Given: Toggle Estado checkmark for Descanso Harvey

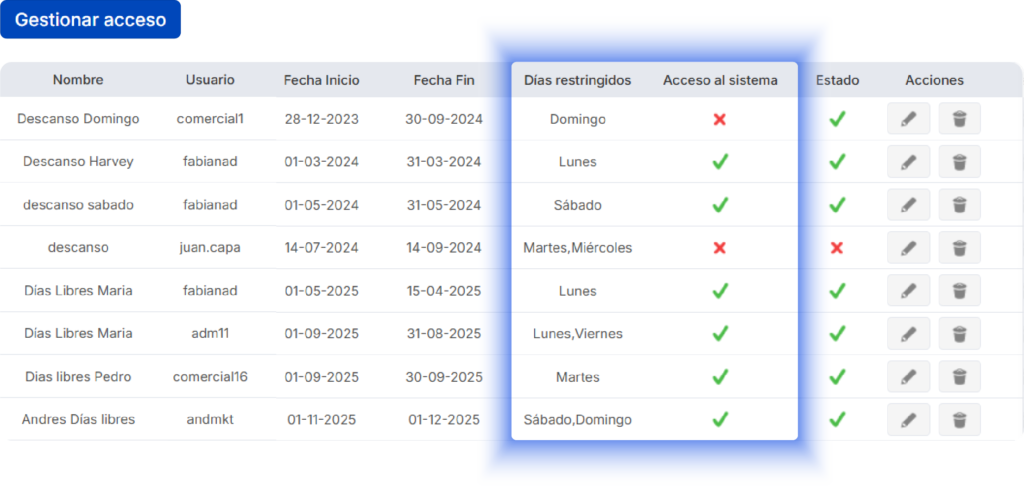Looking at the screenshot, I should [837, 162].
